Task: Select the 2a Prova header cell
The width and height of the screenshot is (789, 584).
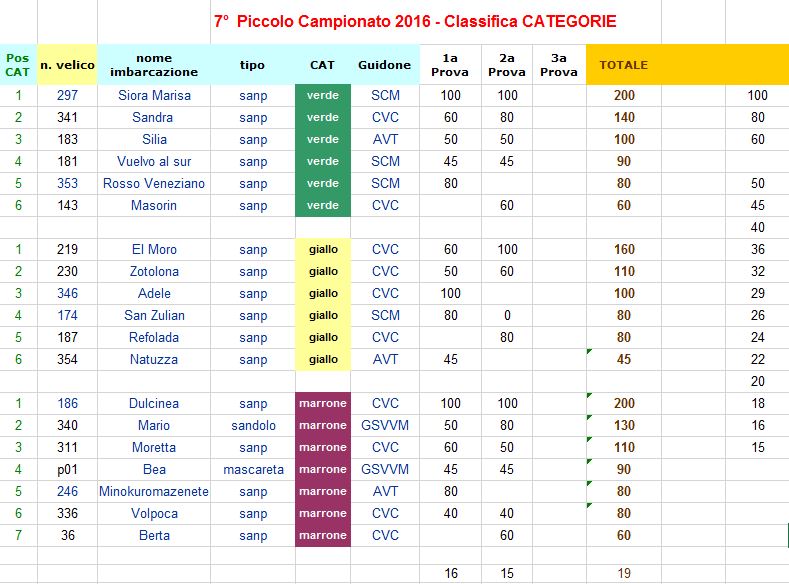Action: coord(507,65)
